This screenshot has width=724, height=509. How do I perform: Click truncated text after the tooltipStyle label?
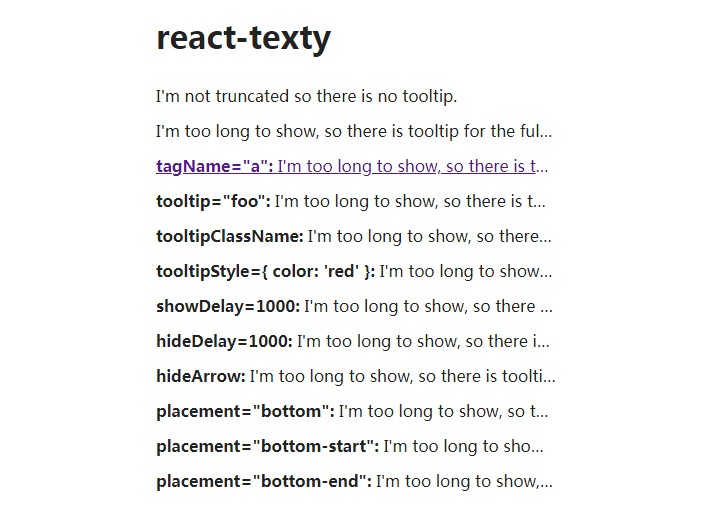pyautogui.click(x=466, y=272)
